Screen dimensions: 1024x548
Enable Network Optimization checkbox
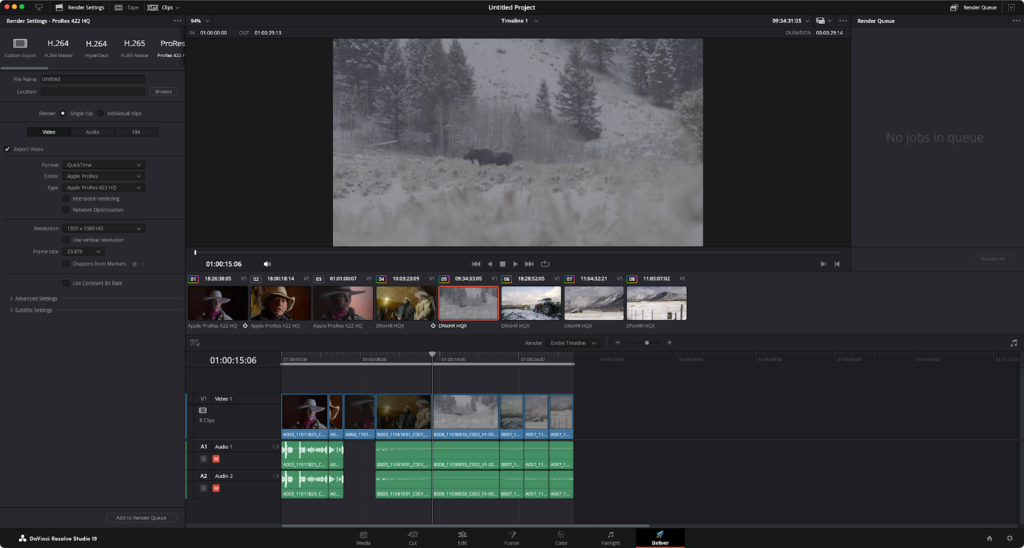click(66, 210)
